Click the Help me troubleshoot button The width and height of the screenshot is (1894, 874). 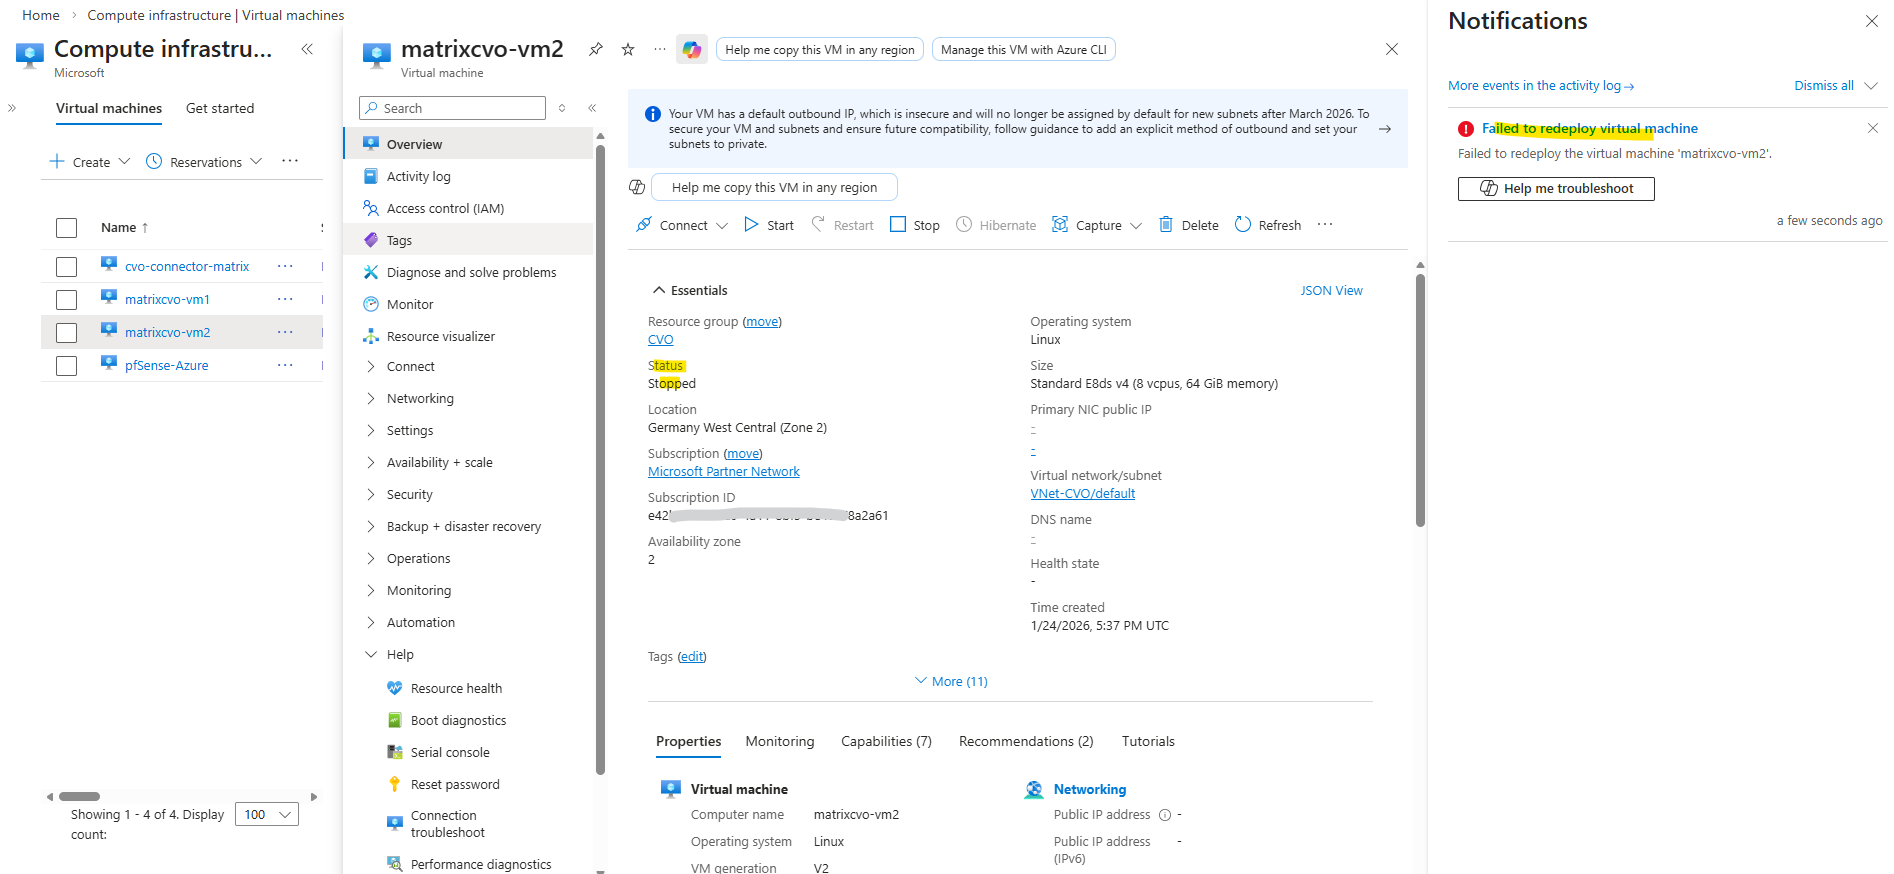(1555, 189)
